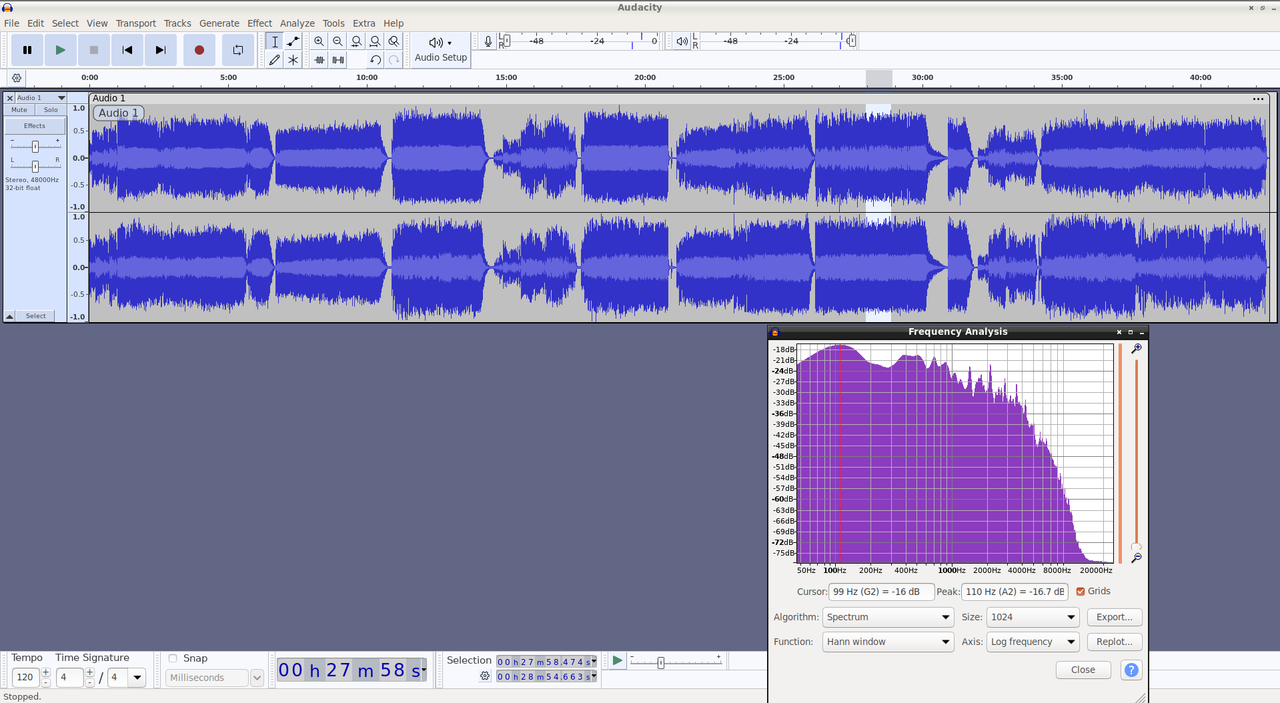Click the Silence audio selection icon
Image resolution: width=1280 pixels, height=703 pixels.
pos(338,60)
